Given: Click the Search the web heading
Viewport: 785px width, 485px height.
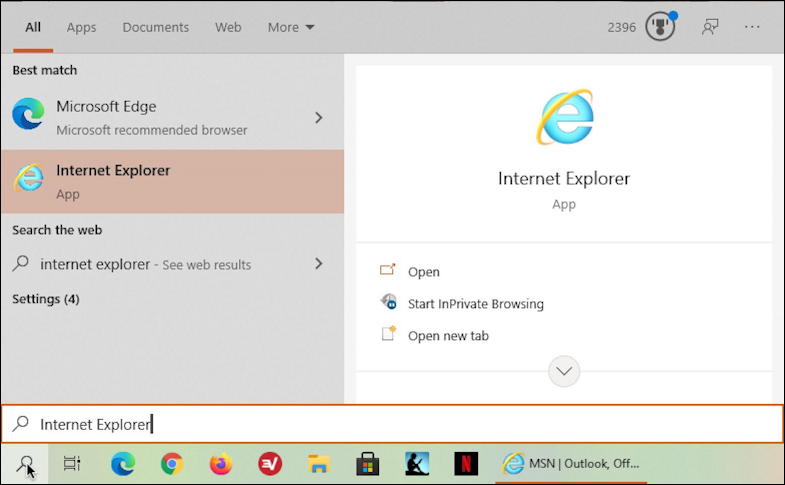Looking at the screenshot, I should [57, 230].
